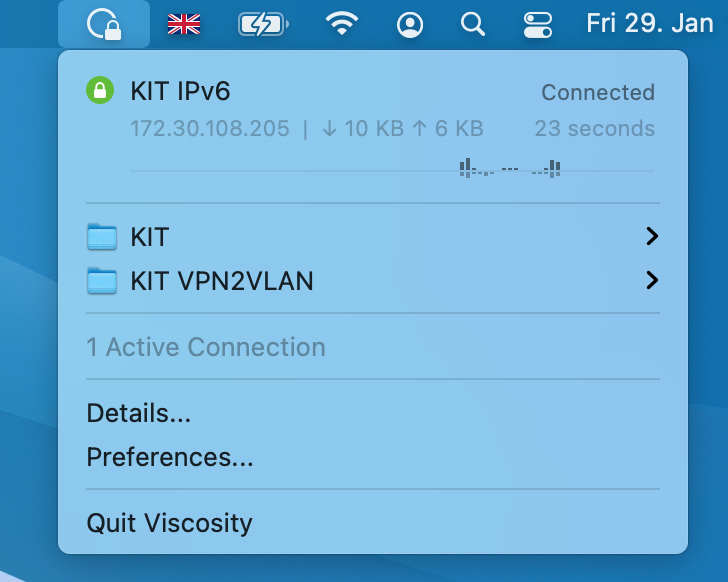The height and width of the screenshot is (582, 728).
Task: Open Spotlight search magnifier icon
Action: [474, 24]
